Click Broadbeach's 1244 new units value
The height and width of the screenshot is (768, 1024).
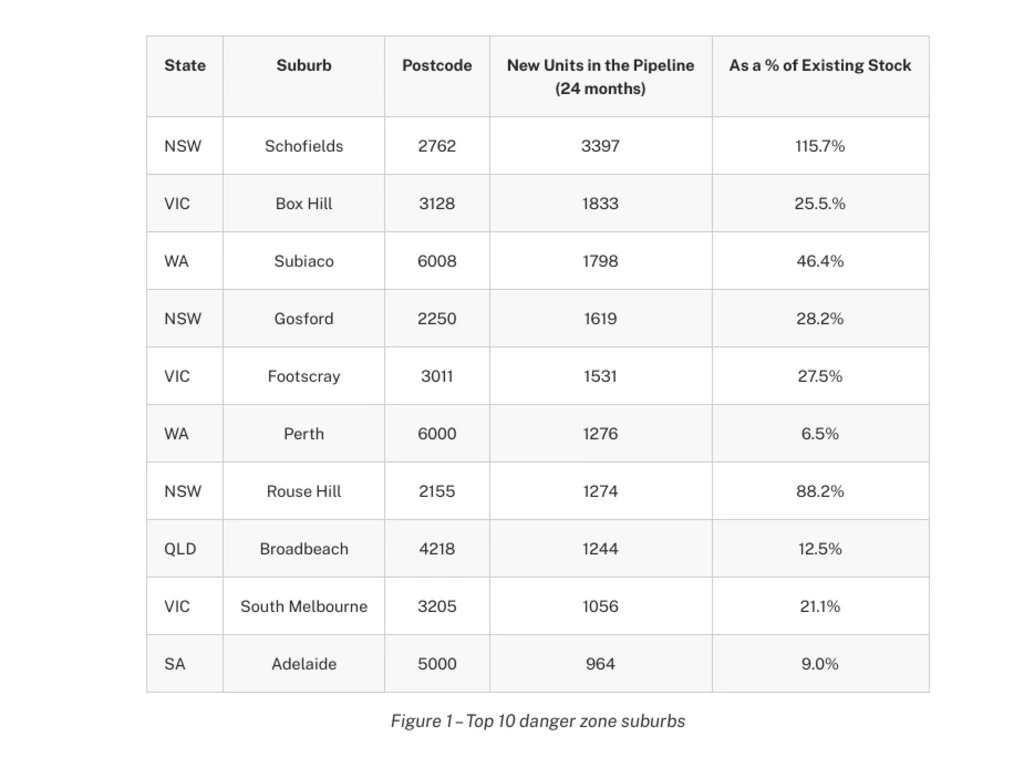click(600, 549)
